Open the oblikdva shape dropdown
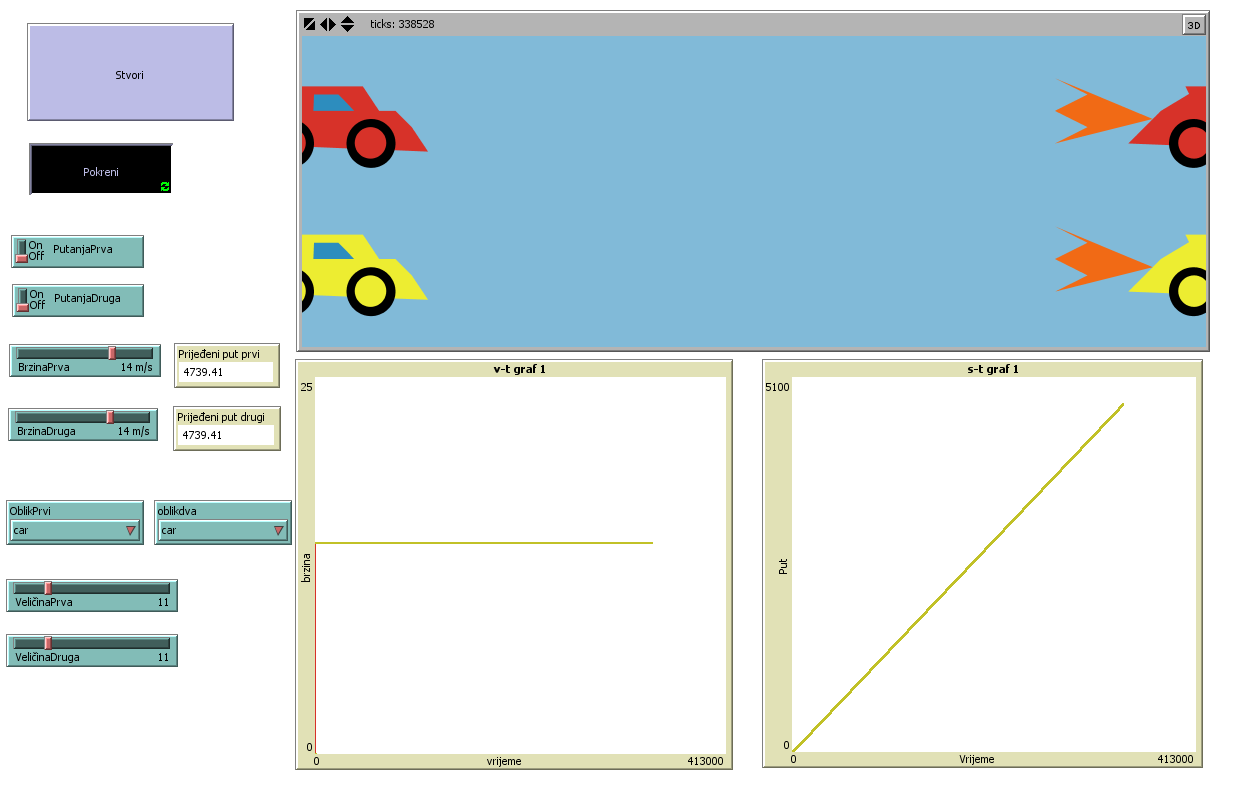 222,530
